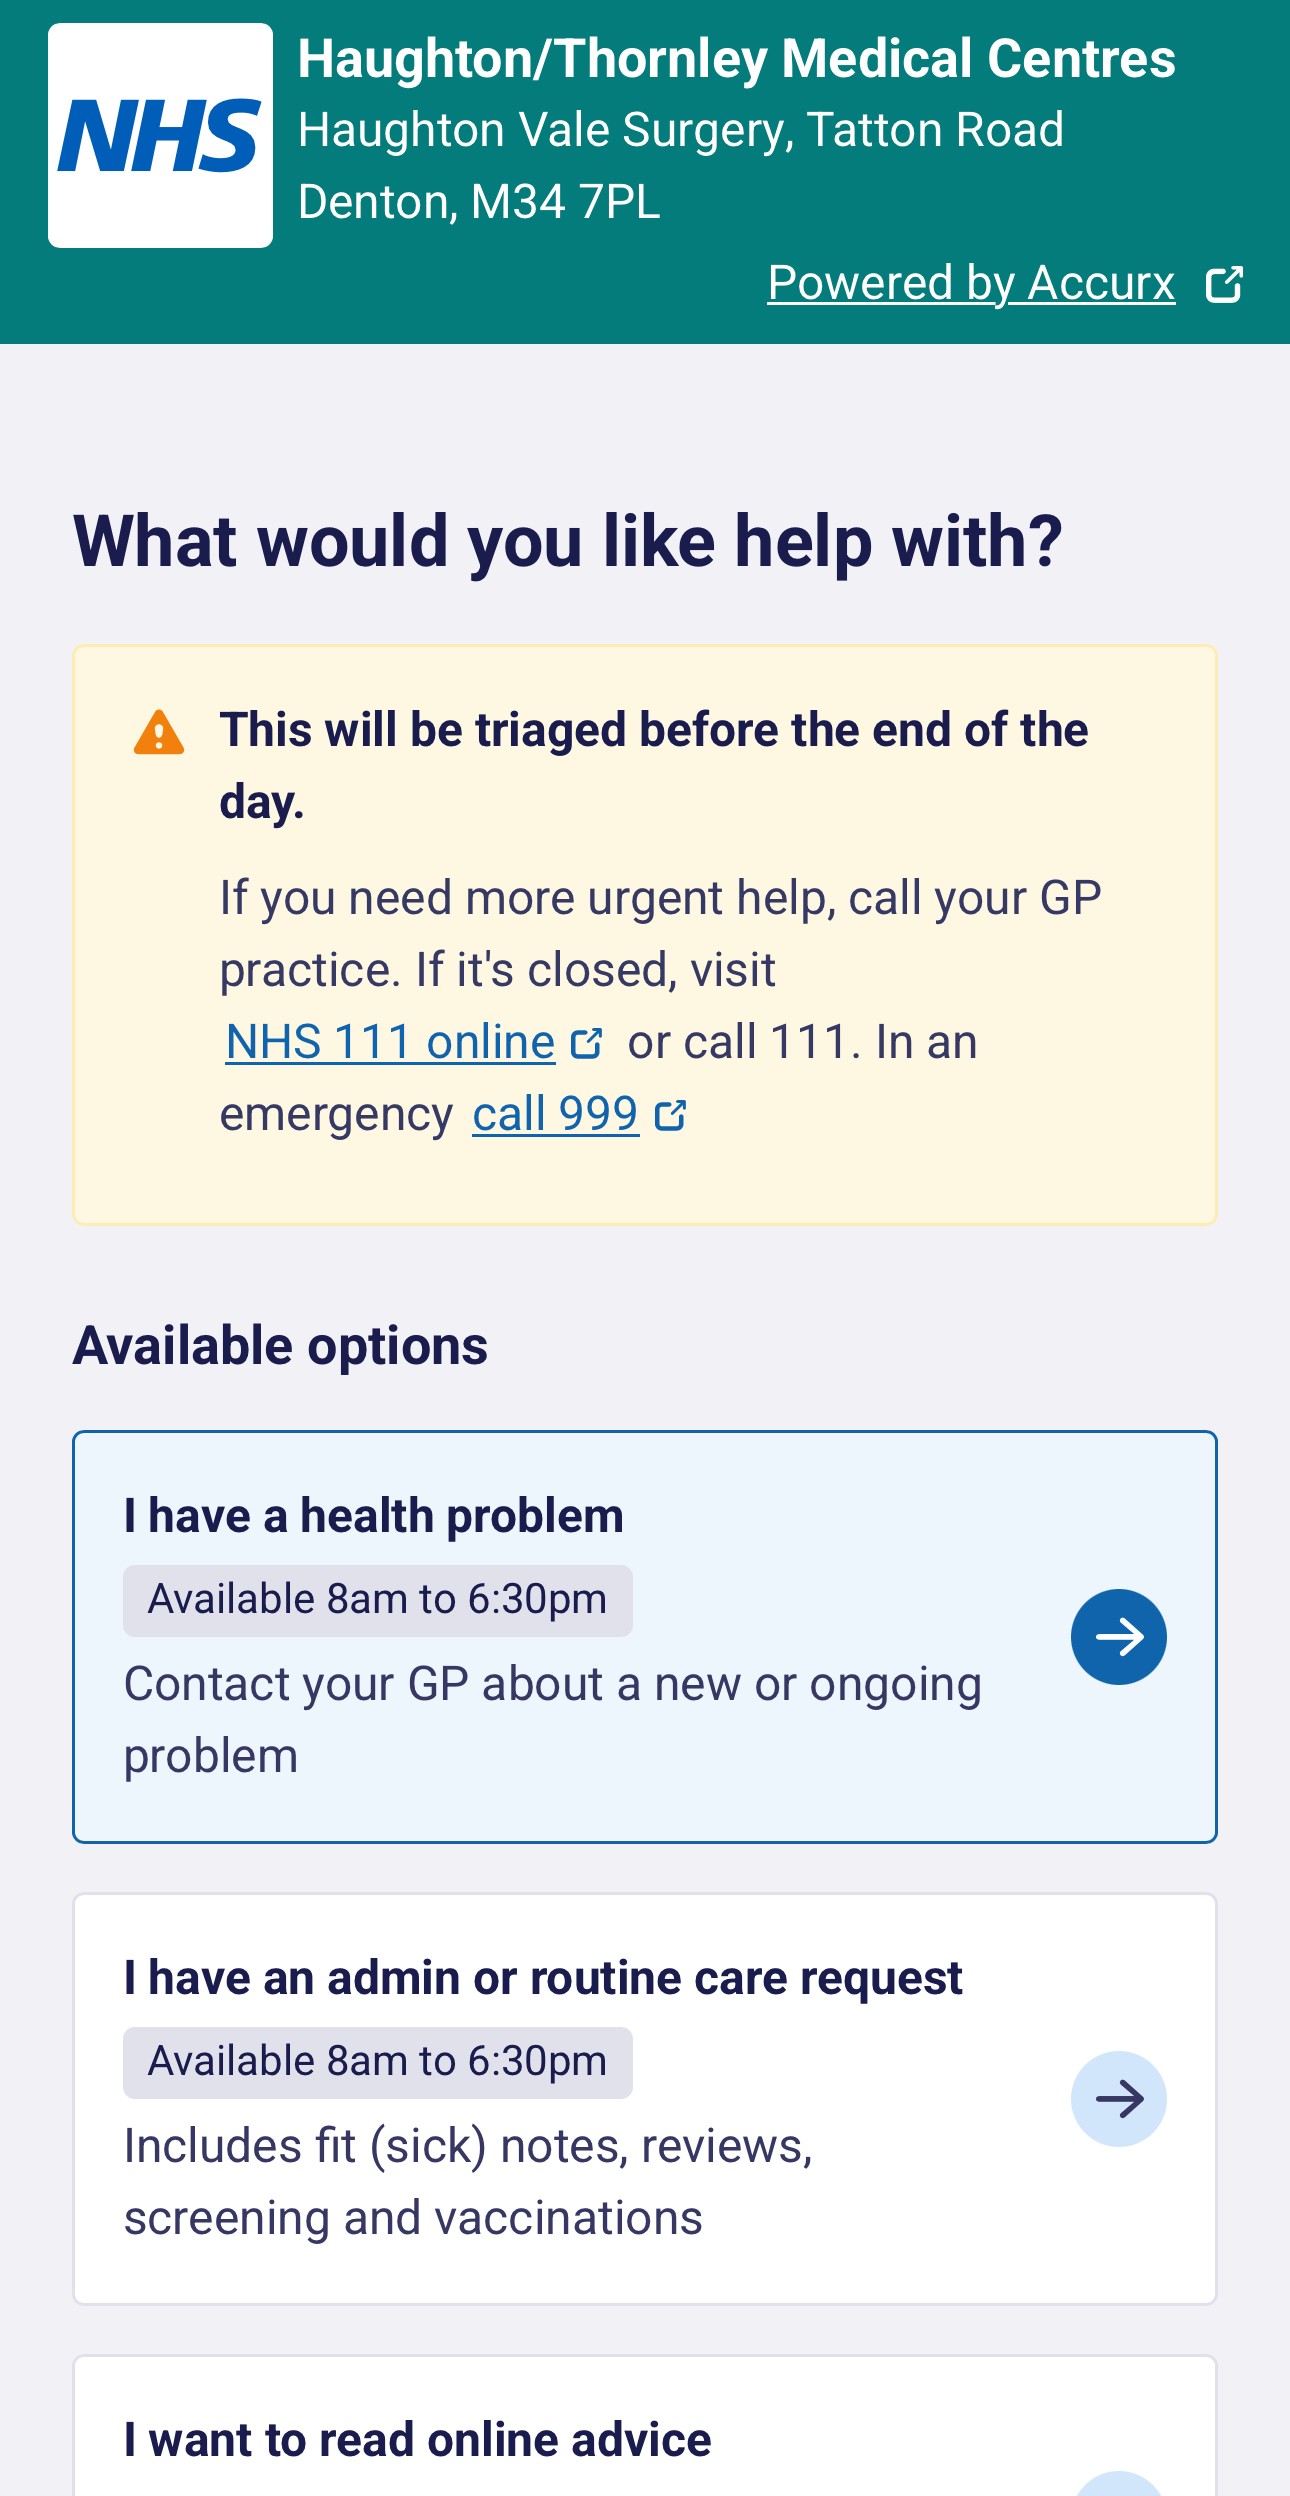Screen dimensions: 1290x2496
Task: Choose 'I have an admin or routine care request'
Action: coord(644,2098)
